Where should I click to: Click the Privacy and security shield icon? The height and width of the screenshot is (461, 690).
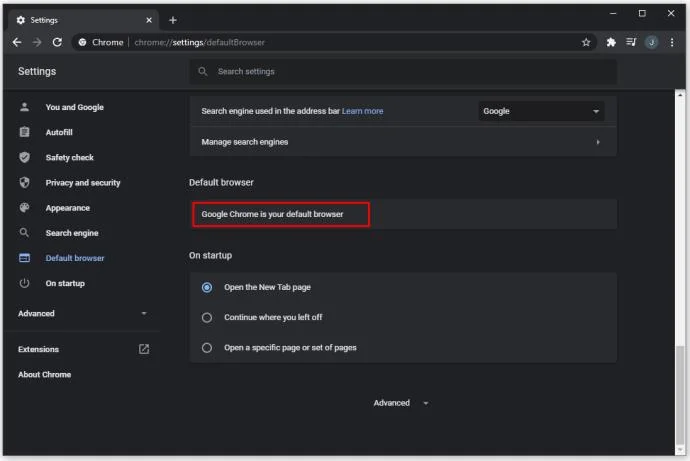(25, 183)
